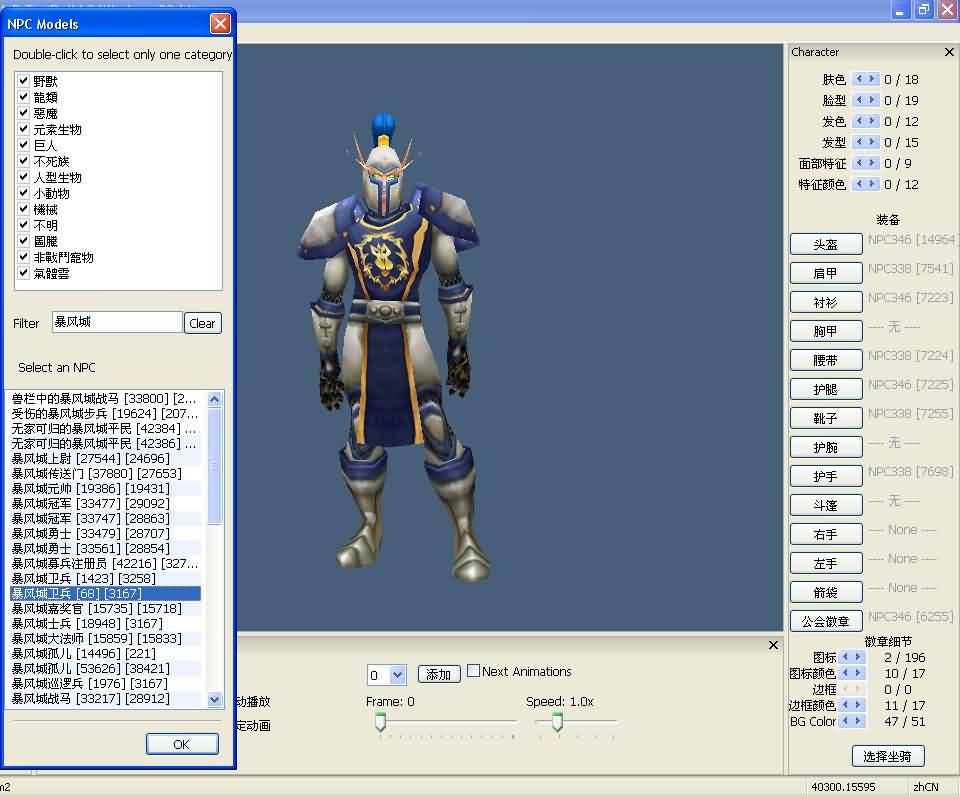Image resolution: width=960 pixels, height=797 pixels.
Task: Uncheck the 圖騰 category checkbox
Action: tap(23, 240)
